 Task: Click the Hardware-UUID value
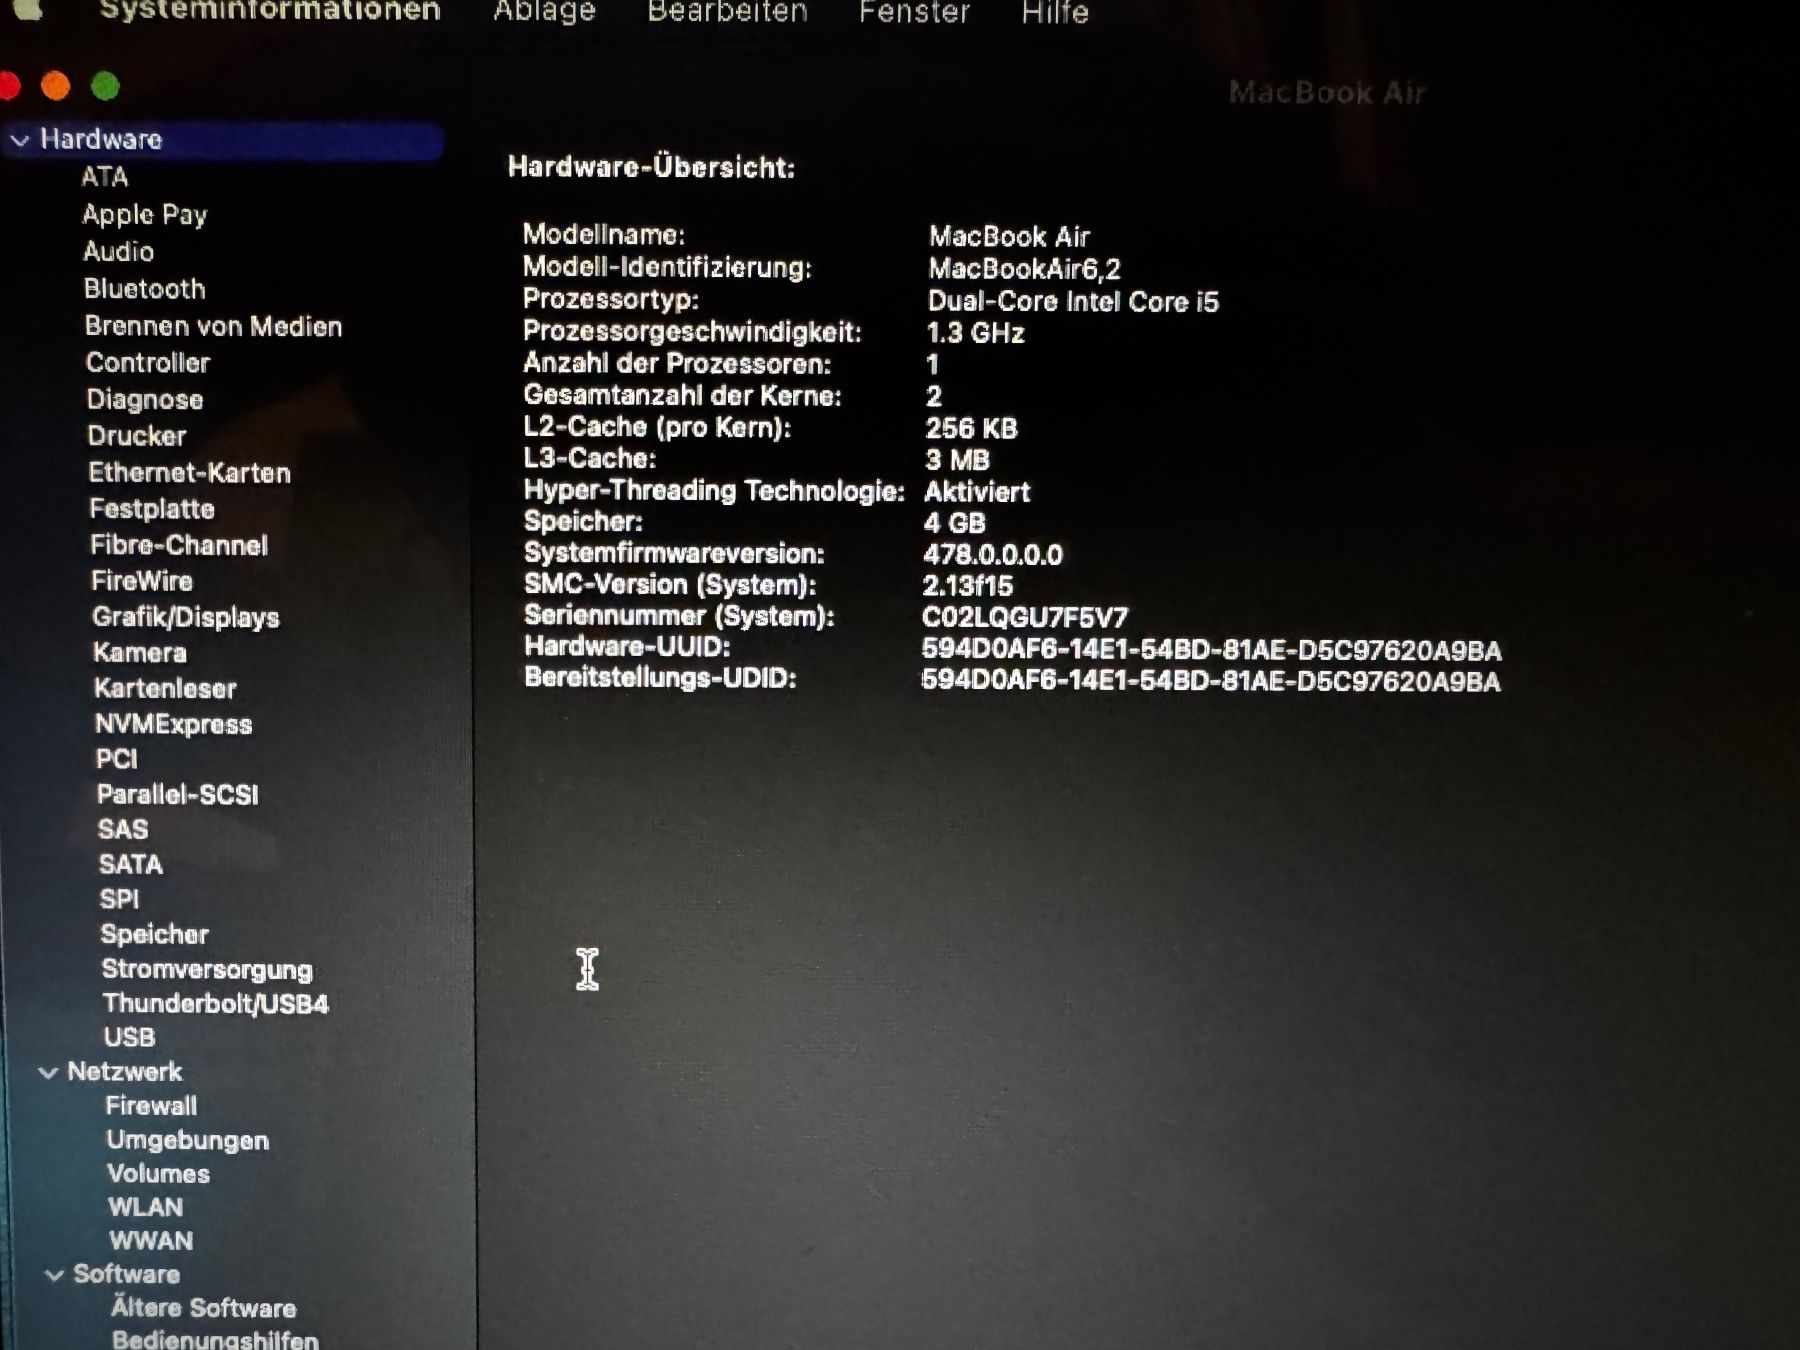[1211, 650]
